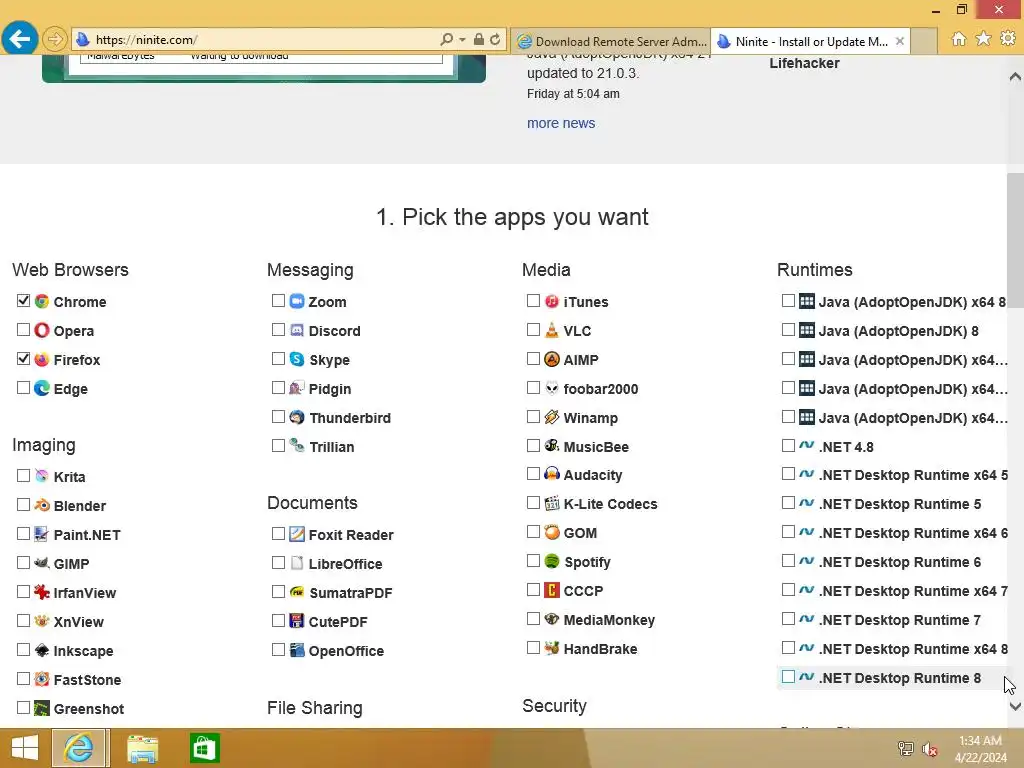
Task: Uncheck the Firefox checkbox
Action: pos(24,359)
